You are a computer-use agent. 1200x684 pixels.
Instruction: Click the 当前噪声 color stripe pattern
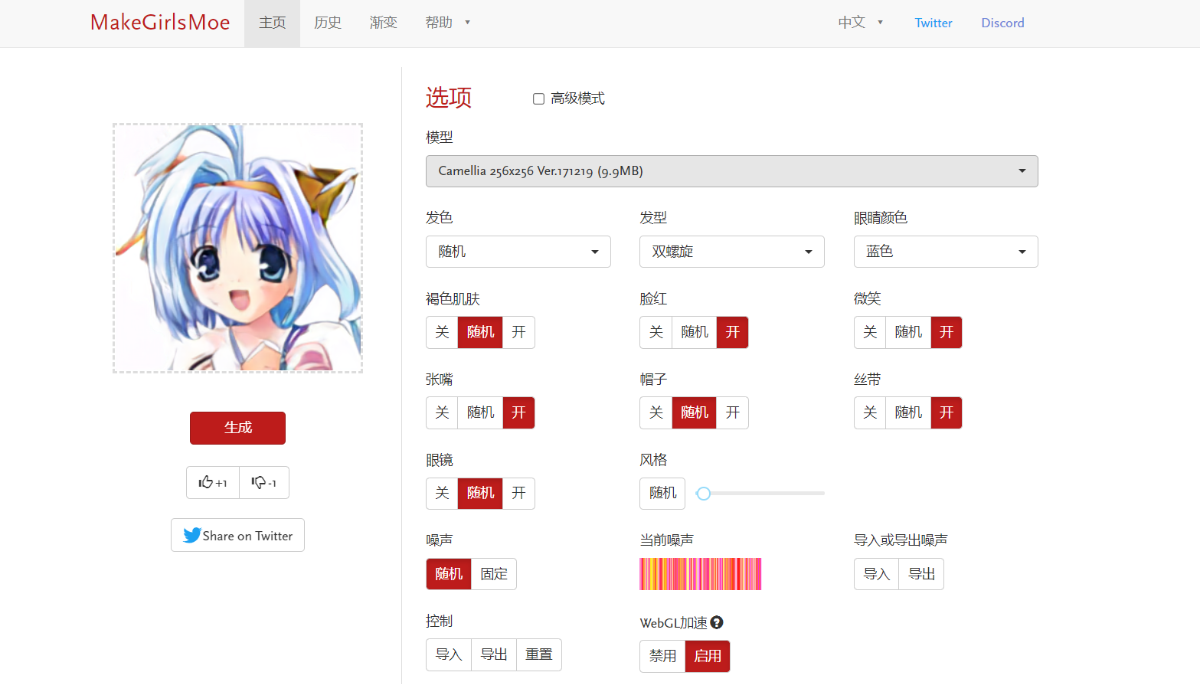click(700, 574)
